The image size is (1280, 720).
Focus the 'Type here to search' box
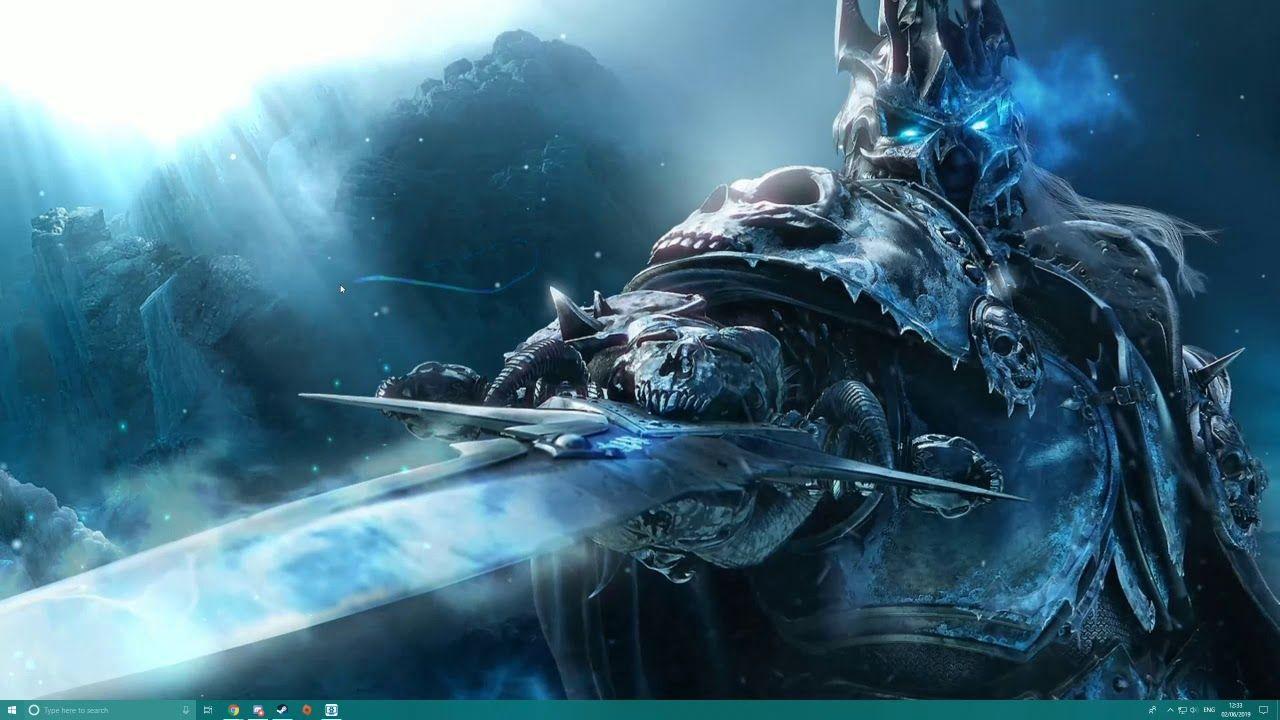point(109,710)
